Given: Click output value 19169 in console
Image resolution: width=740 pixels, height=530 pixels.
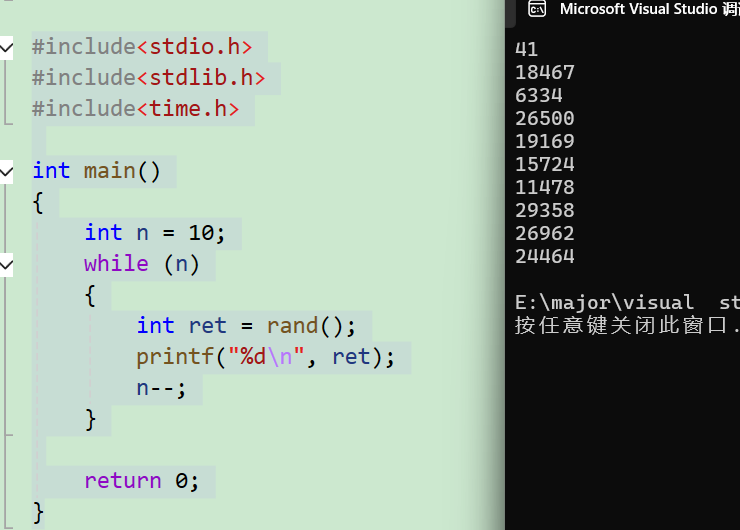Looking at the screenshot, I should 545,142.
